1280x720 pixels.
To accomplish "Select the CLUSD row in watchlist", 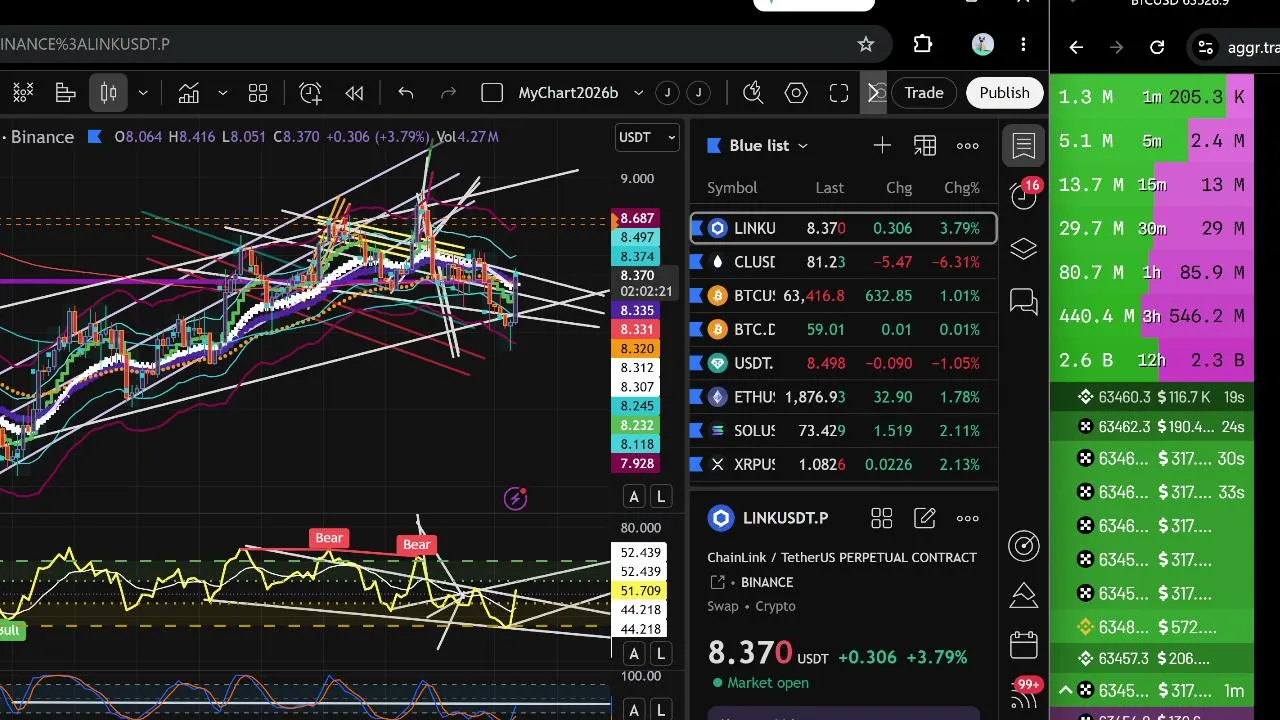I will tap(843, 262).
